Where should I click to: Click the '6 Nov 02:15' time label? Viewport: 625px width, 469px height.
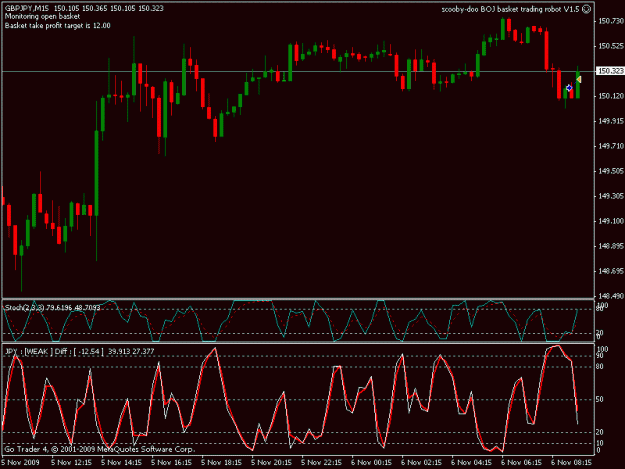[x=421, y=463]
